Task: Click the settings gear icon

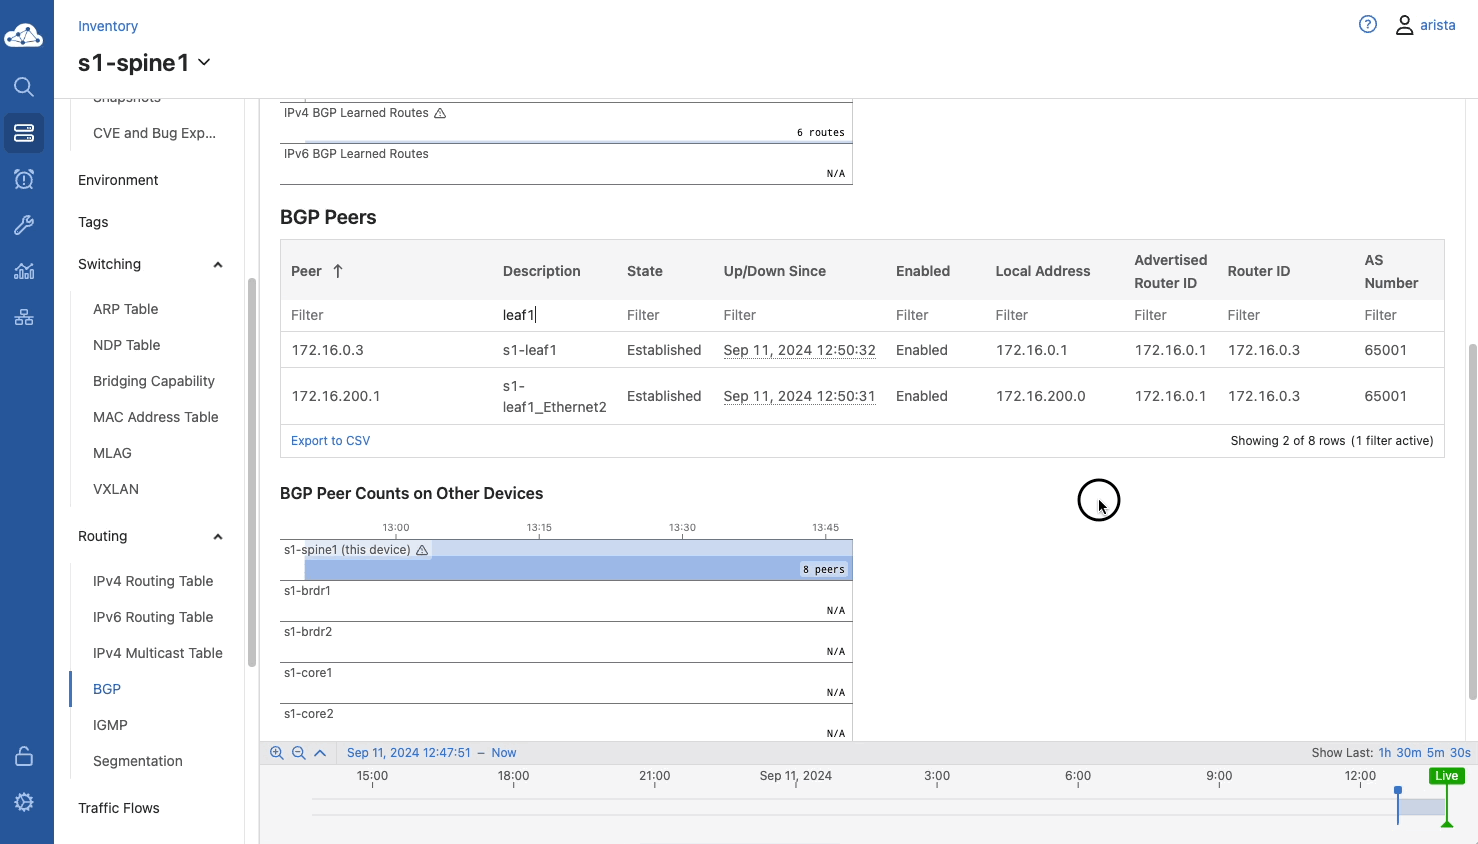Action: click(24, 802)
